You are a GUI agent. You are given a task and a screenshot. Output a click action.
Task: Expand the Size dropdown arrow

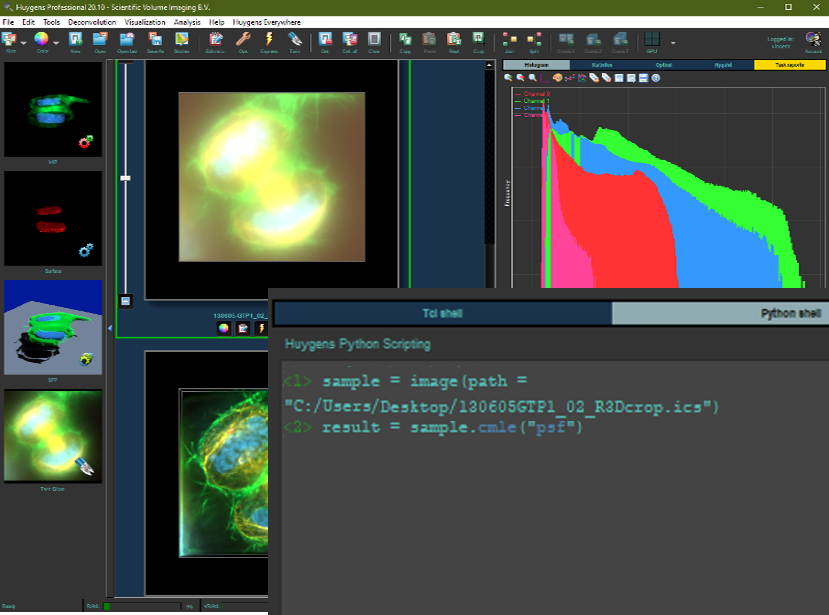click(x=24, y=43)
